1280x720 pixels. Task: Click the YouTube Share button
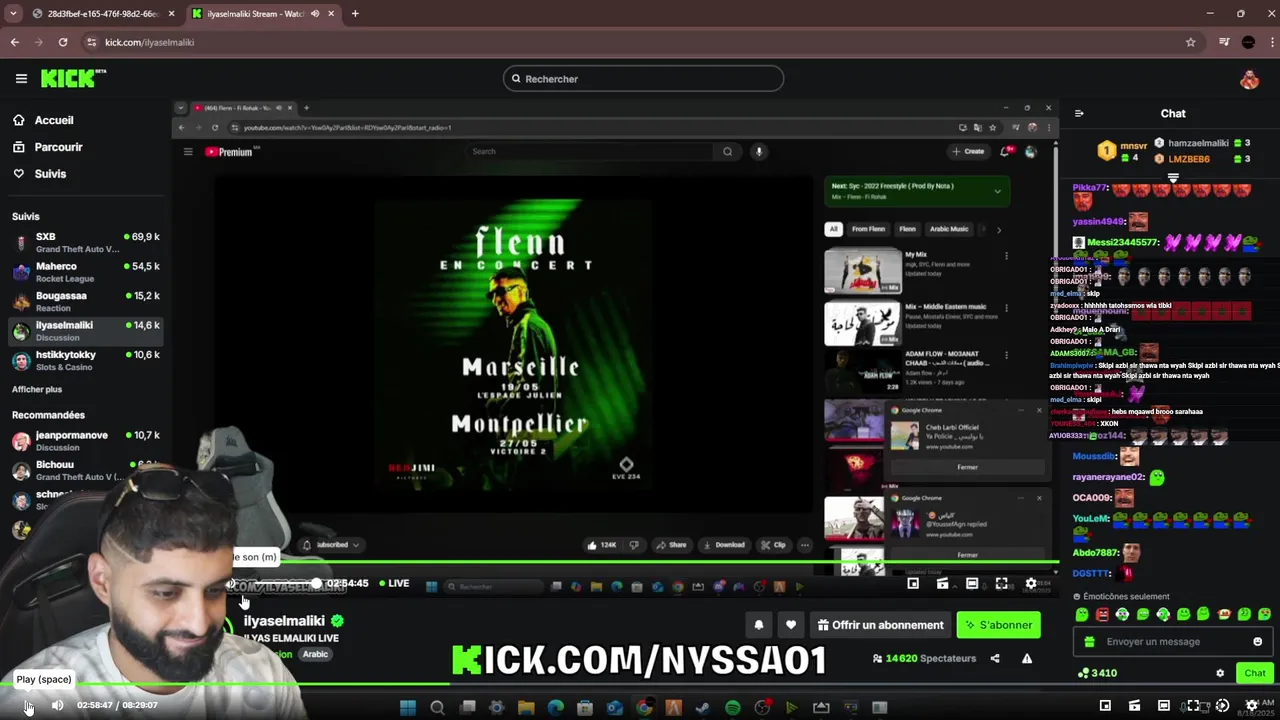671,545
